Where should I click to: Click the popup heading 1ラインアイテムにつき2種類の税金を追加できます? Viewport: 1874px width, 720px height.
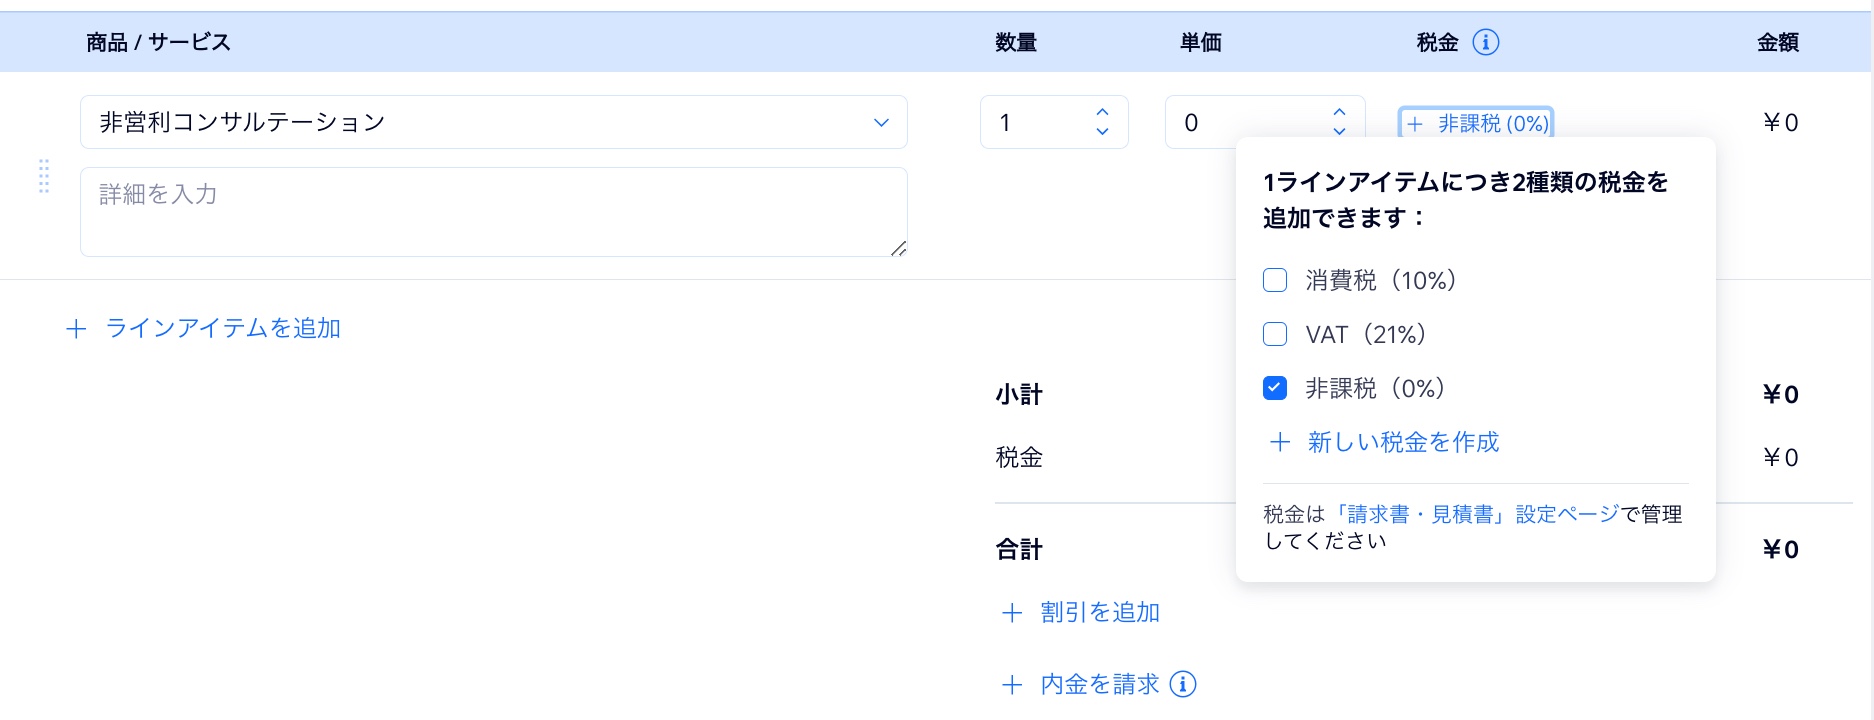point(1466,200)
